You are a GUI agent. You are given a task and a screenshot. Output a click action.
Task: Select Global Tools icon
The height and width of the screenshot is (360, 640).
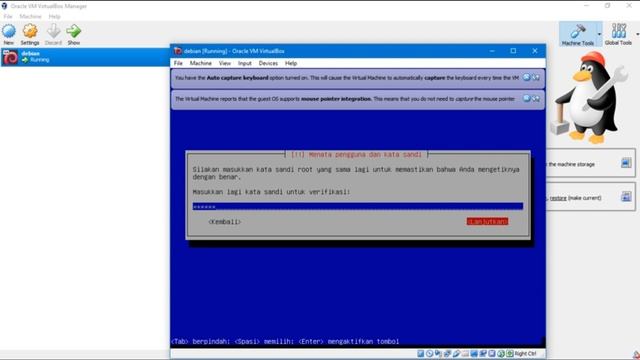coord(618,31)
